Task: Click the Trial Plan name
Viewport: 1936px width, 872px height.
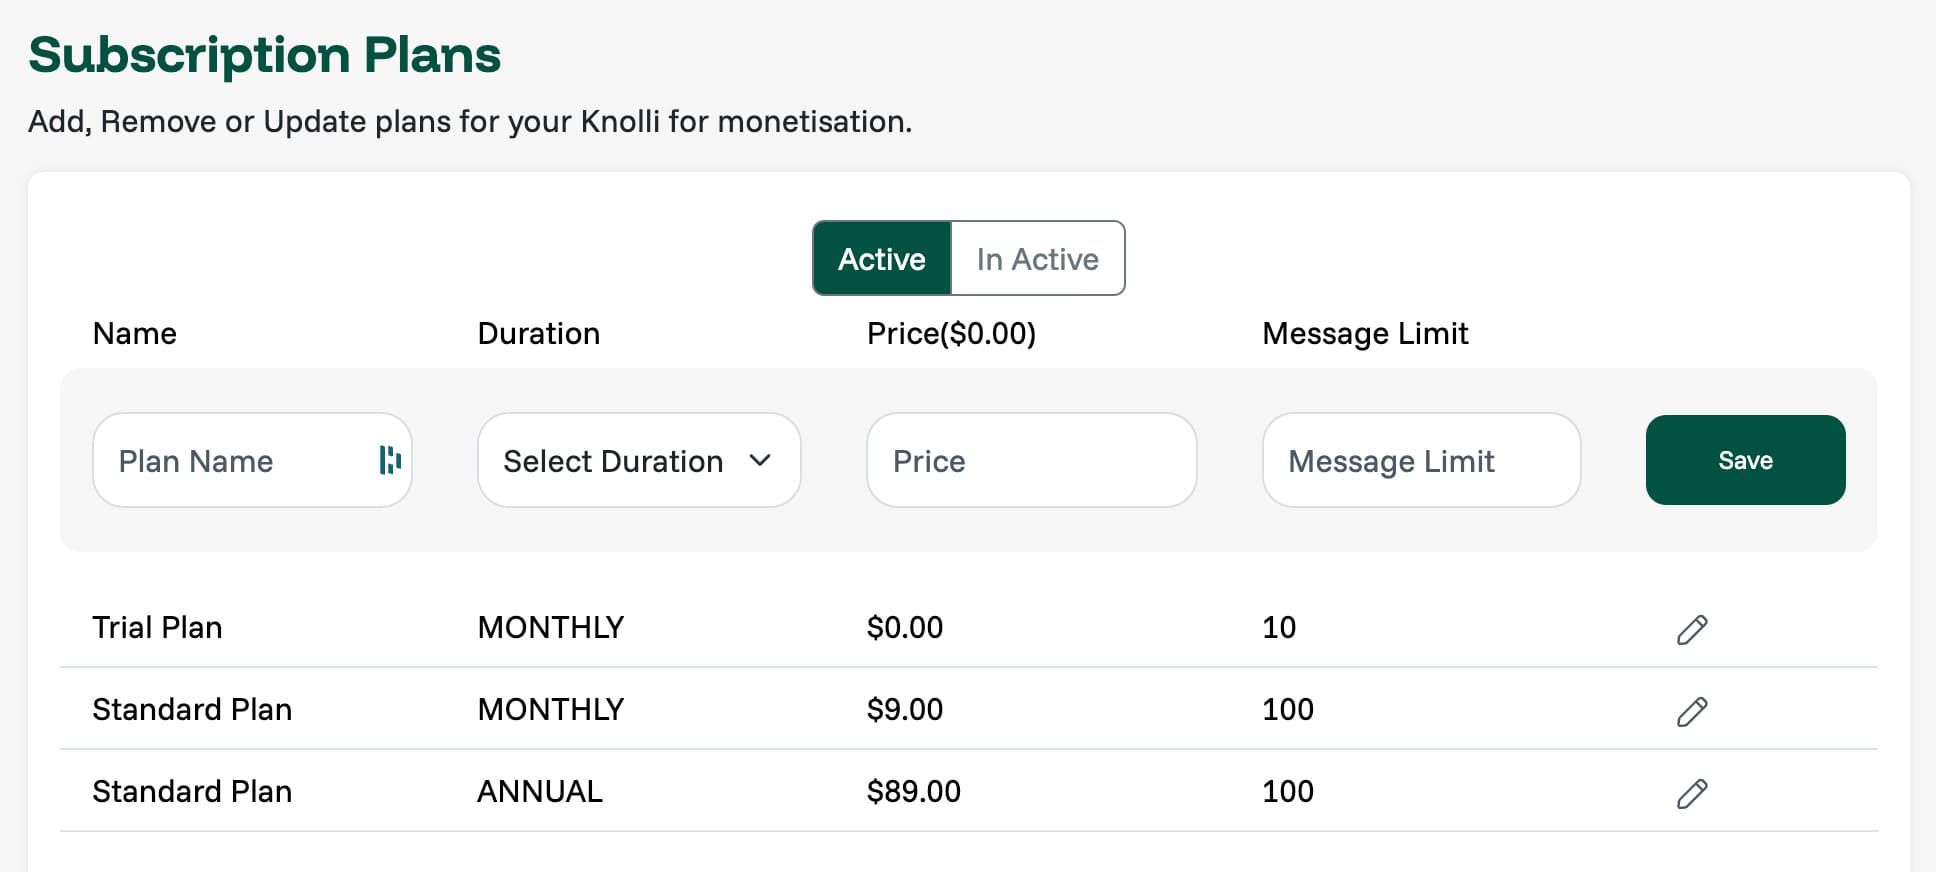Action: point(157,627)
